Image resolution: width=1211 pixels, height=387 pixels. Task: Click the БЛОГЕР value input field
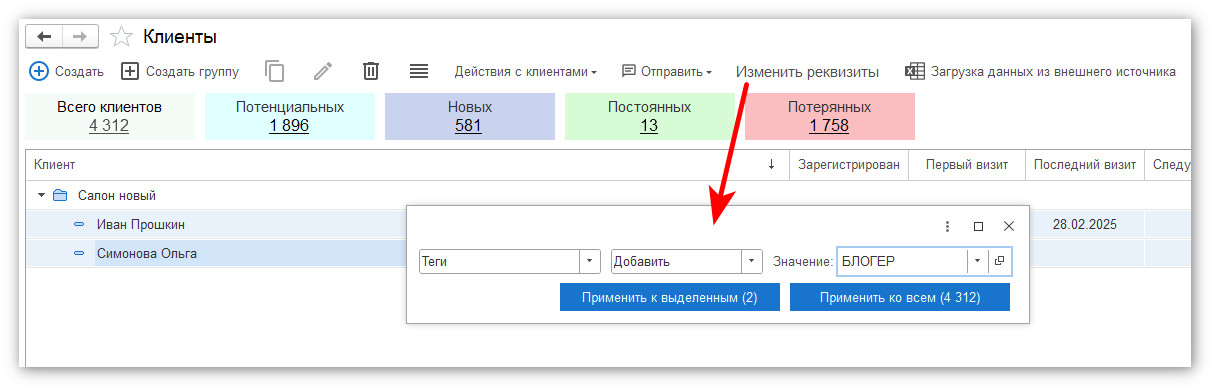[x=902, y=261]
